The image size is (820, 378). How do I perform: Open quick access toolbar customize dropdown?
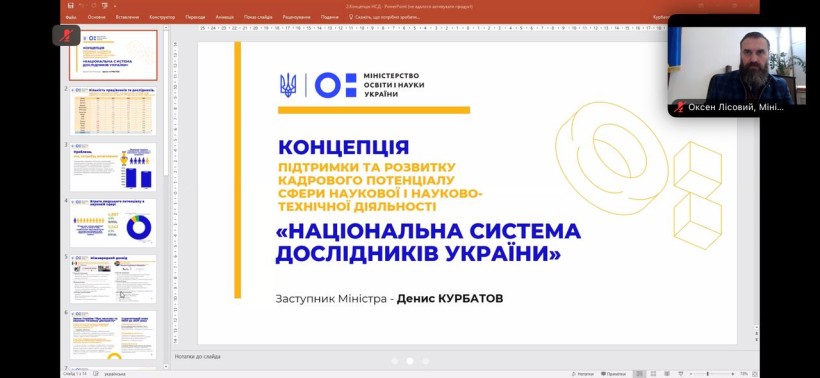[114, 6]
